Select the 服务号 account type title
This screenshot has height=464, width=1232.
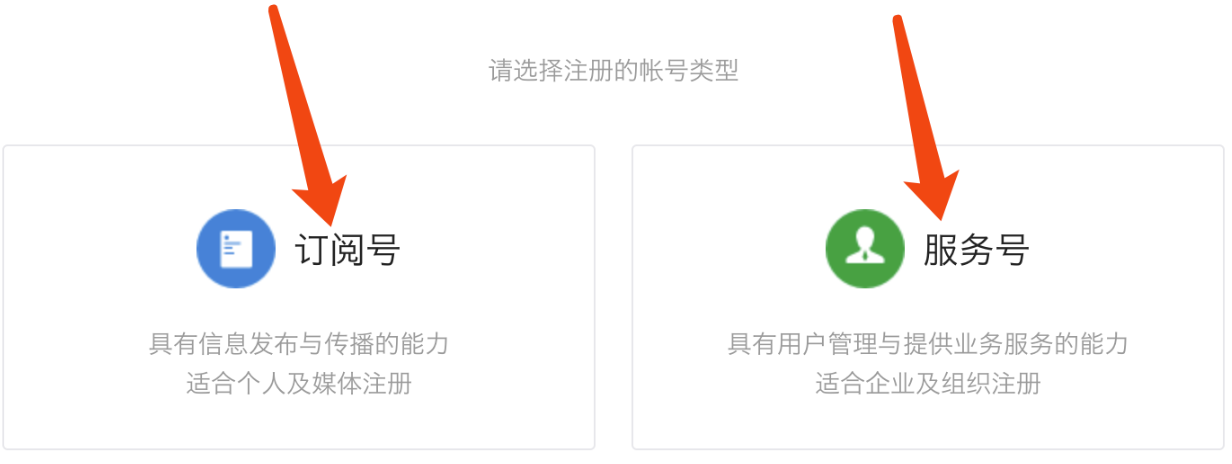click(x=976, y=250)
